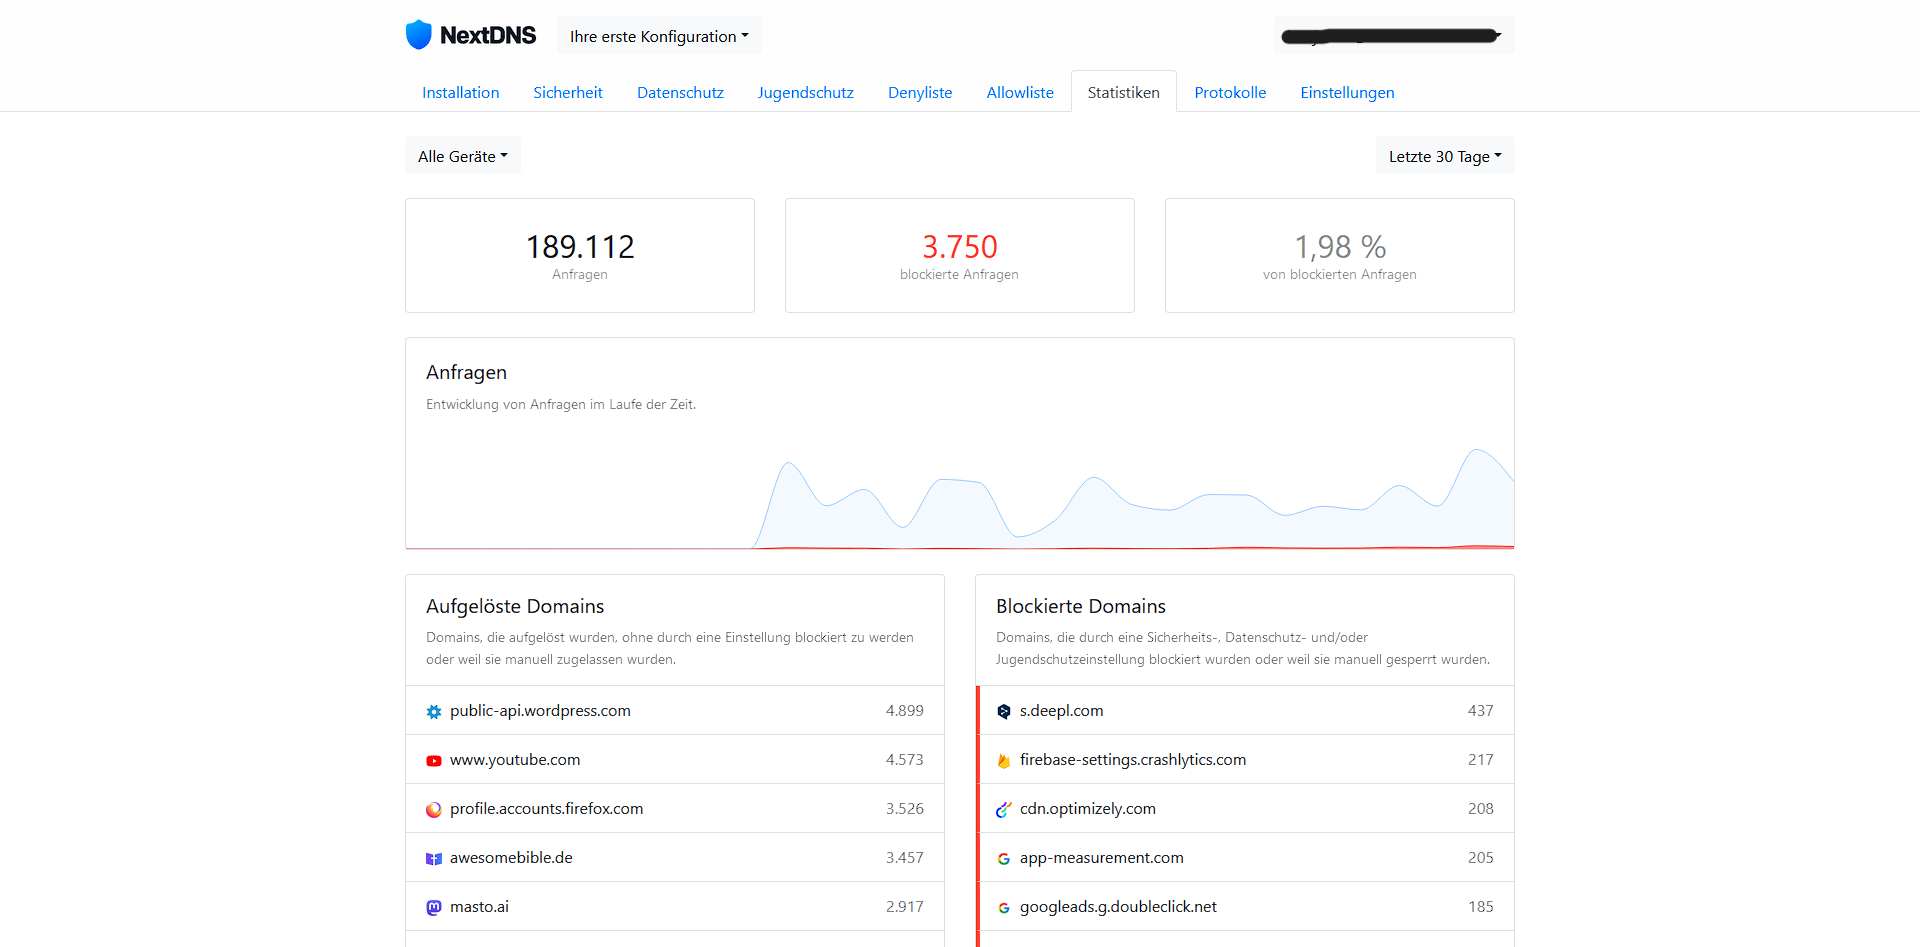Click the app-measurement.com blocked domain
Screen dimensions: 1920x947
tap(1102, 858)
